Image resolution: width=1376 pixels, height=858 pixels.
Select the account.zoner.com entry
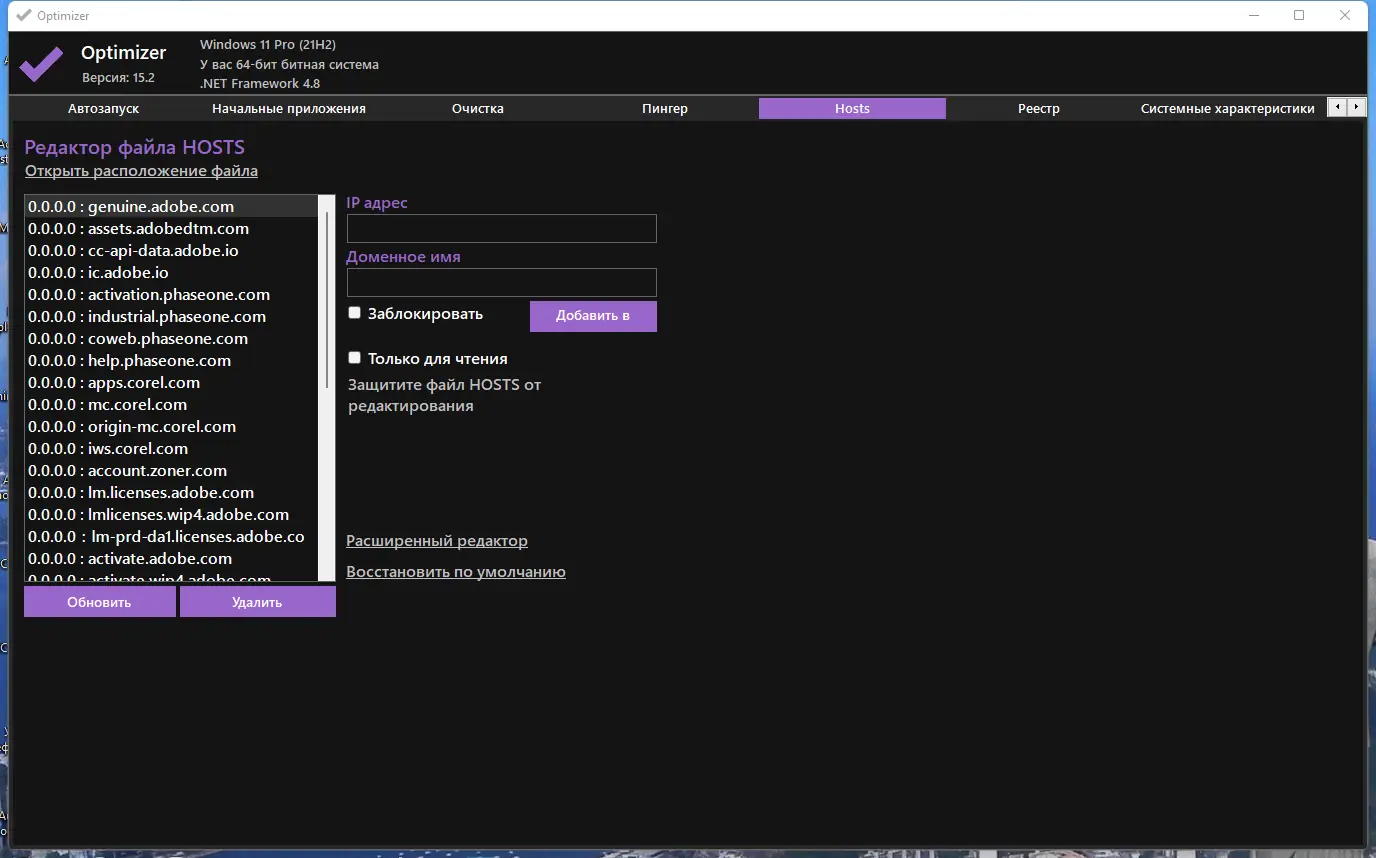coord(171,470)
